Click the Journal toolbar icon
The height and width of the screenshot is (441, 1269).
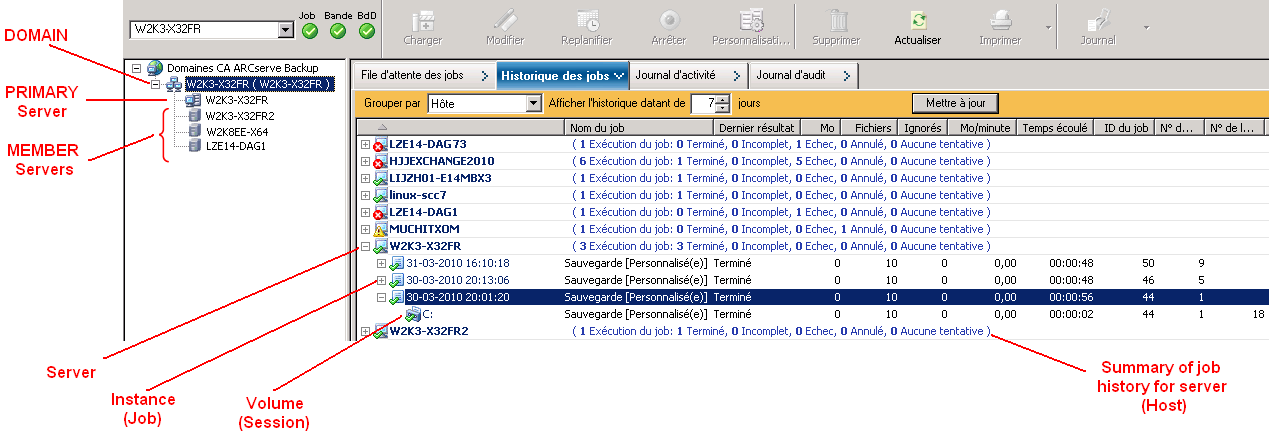click(1098, 19)
